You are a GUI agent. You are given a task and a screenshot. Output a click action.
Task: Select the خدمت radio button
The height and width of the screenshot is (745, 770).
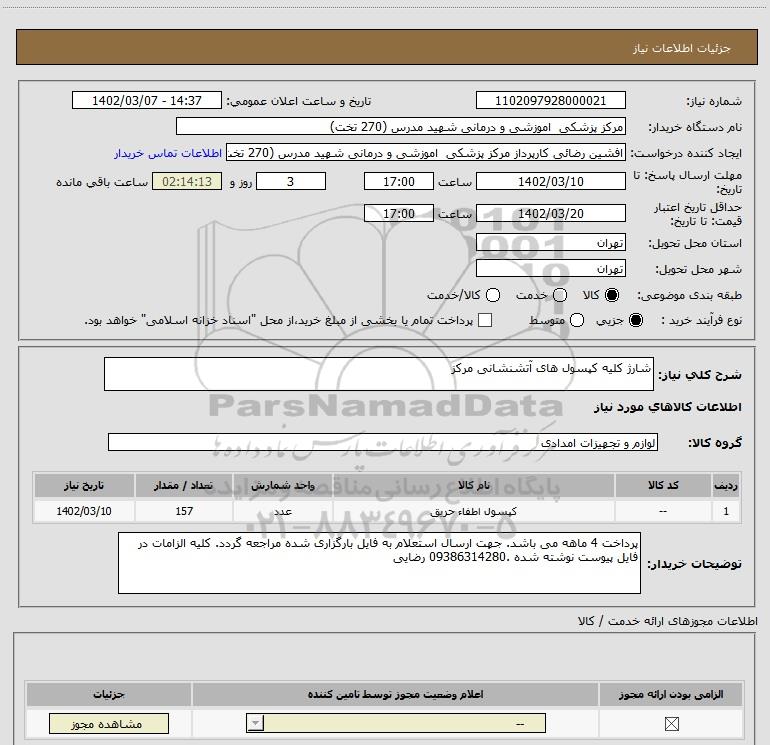(x=560, y=295)
